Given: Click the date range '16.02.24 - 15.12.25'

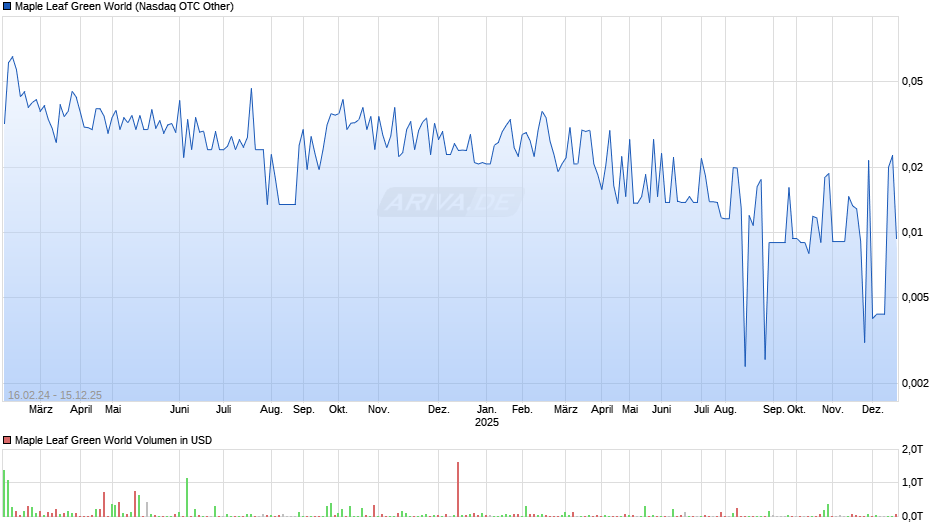Looking at the screenshot, I should (55, 395).
